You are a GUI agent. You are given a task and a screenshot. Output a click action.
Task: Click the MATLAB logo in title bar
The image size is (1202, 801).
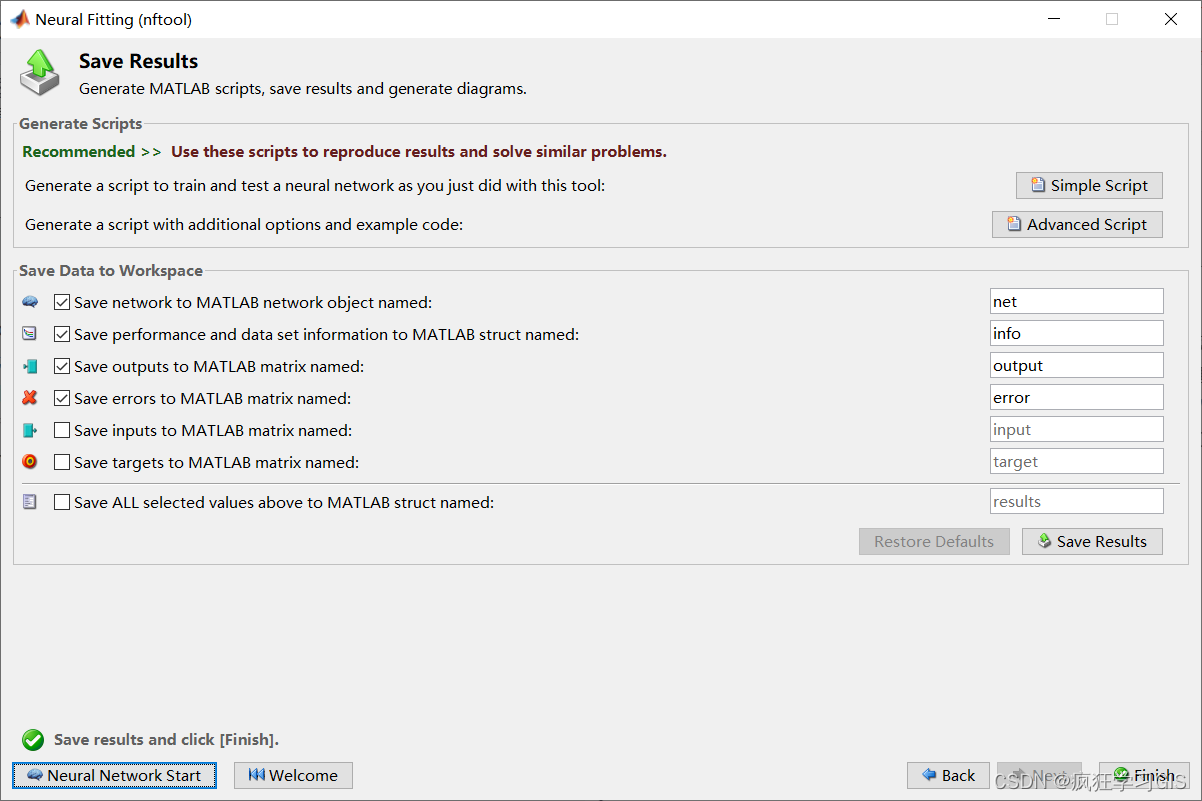click(x=19, y=19)
